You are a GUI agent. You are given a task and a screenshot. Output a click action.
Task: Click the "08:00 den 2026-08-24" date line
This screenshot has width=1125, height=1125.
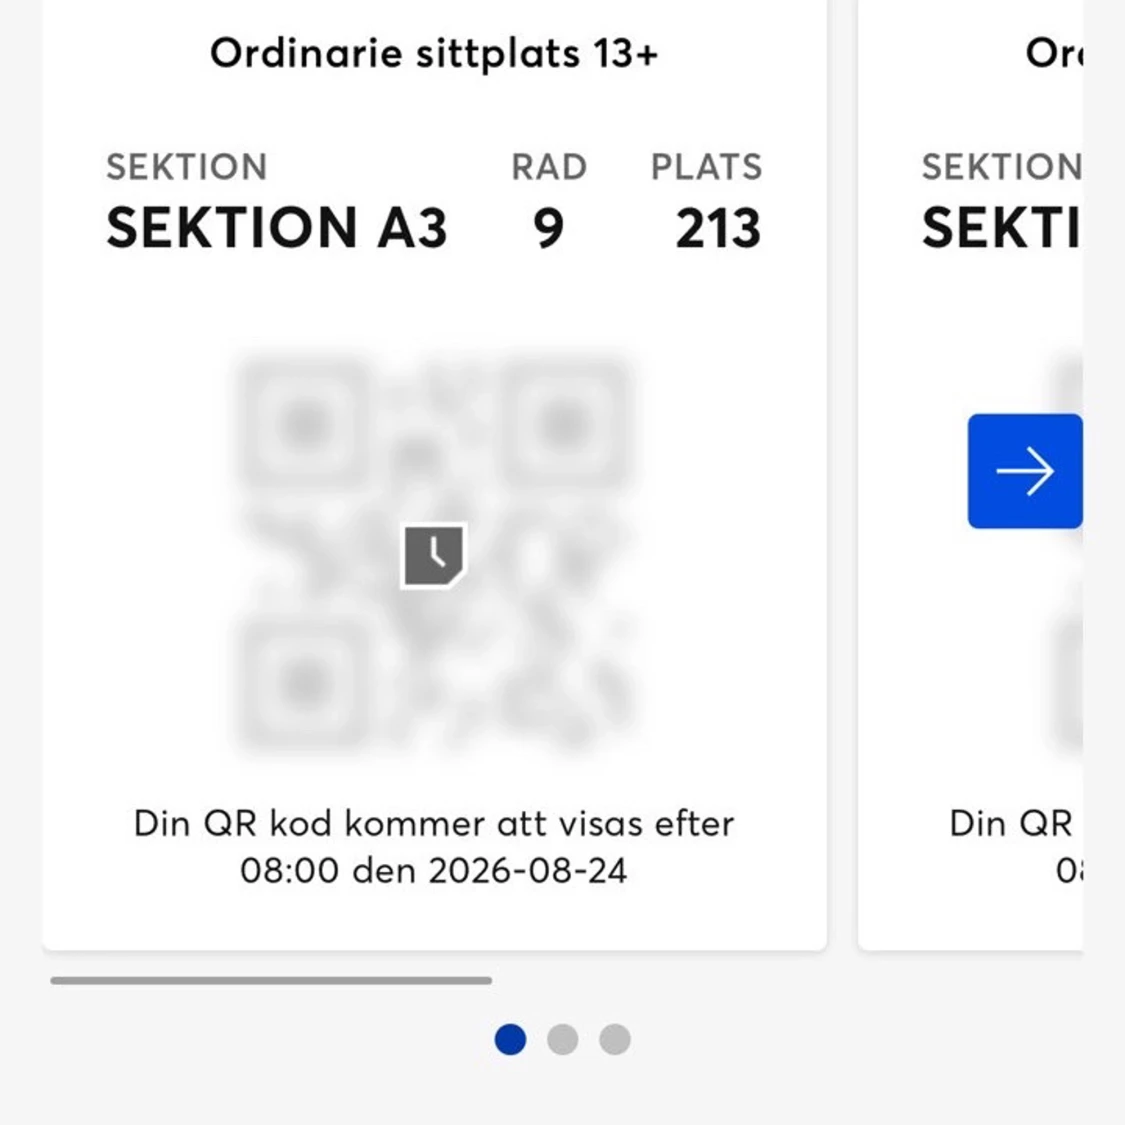[x=434, y=870]
